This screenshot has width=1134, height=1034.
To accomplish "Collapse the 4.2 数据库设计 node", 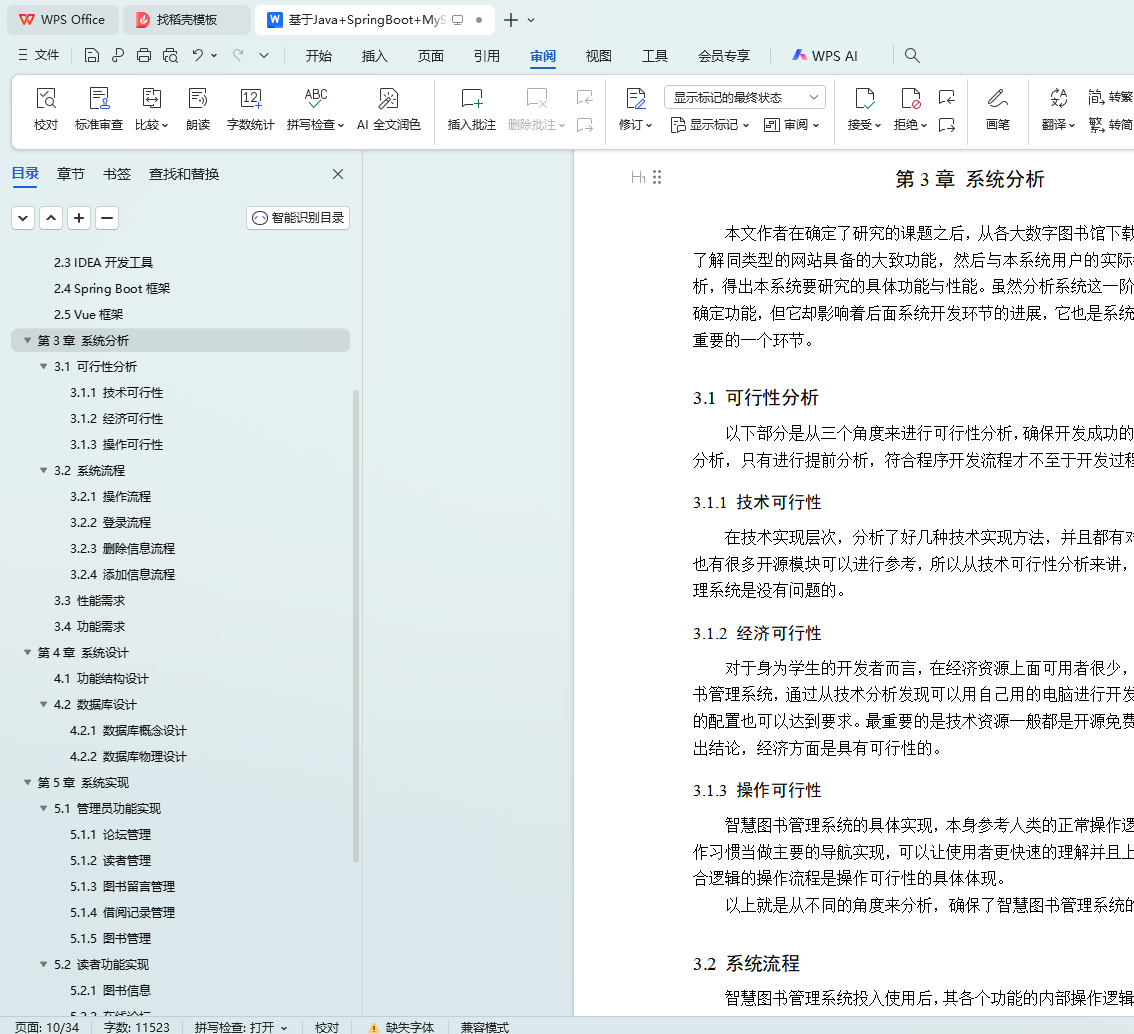I will (43, 704).
